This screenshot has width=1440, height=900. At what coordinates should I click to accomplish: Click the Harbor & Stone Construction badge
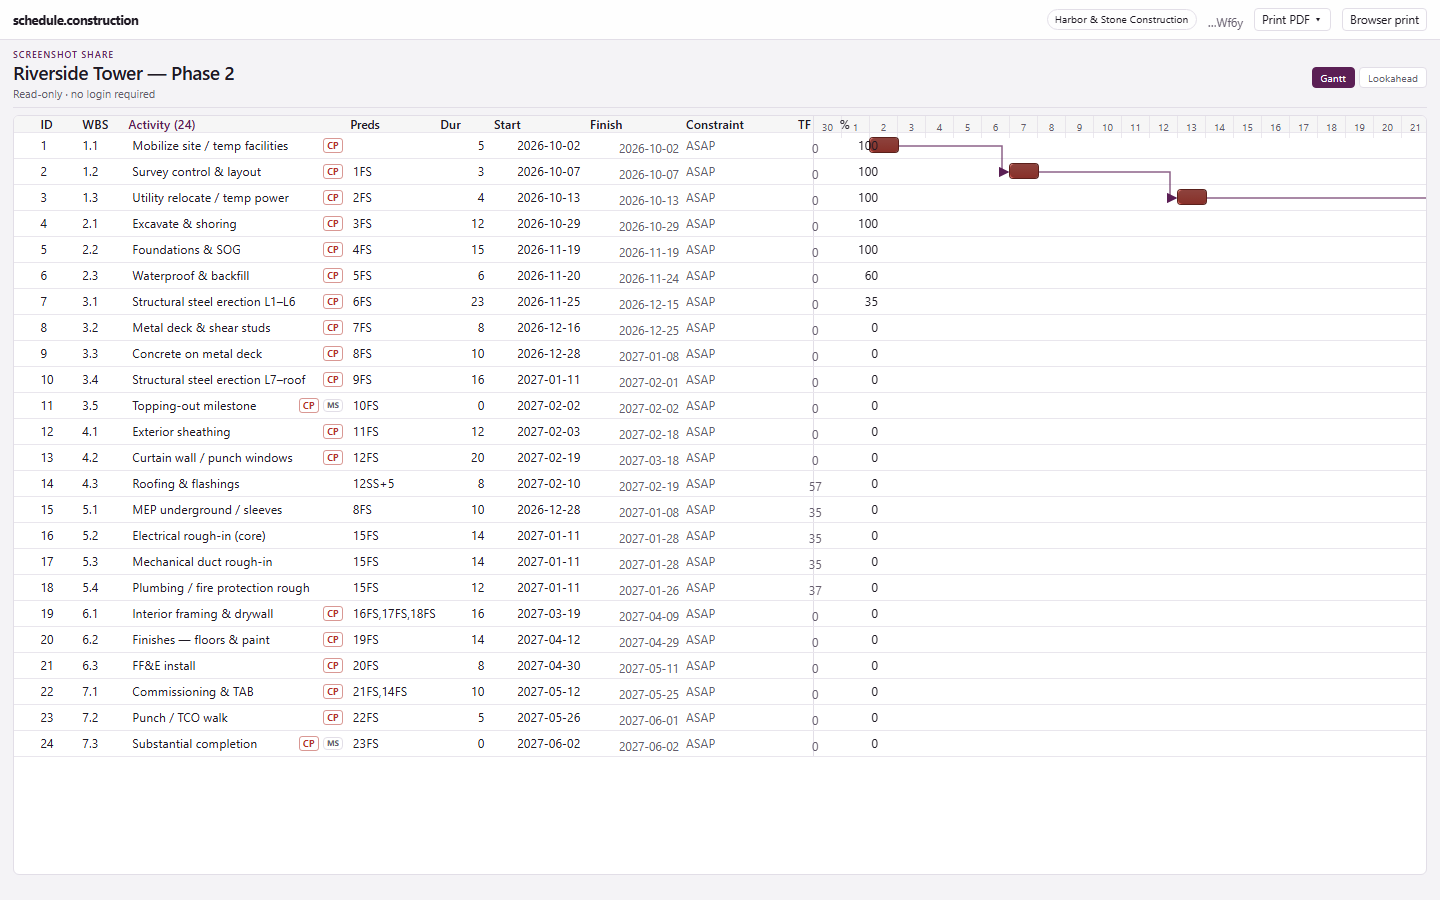point(1121,20)
